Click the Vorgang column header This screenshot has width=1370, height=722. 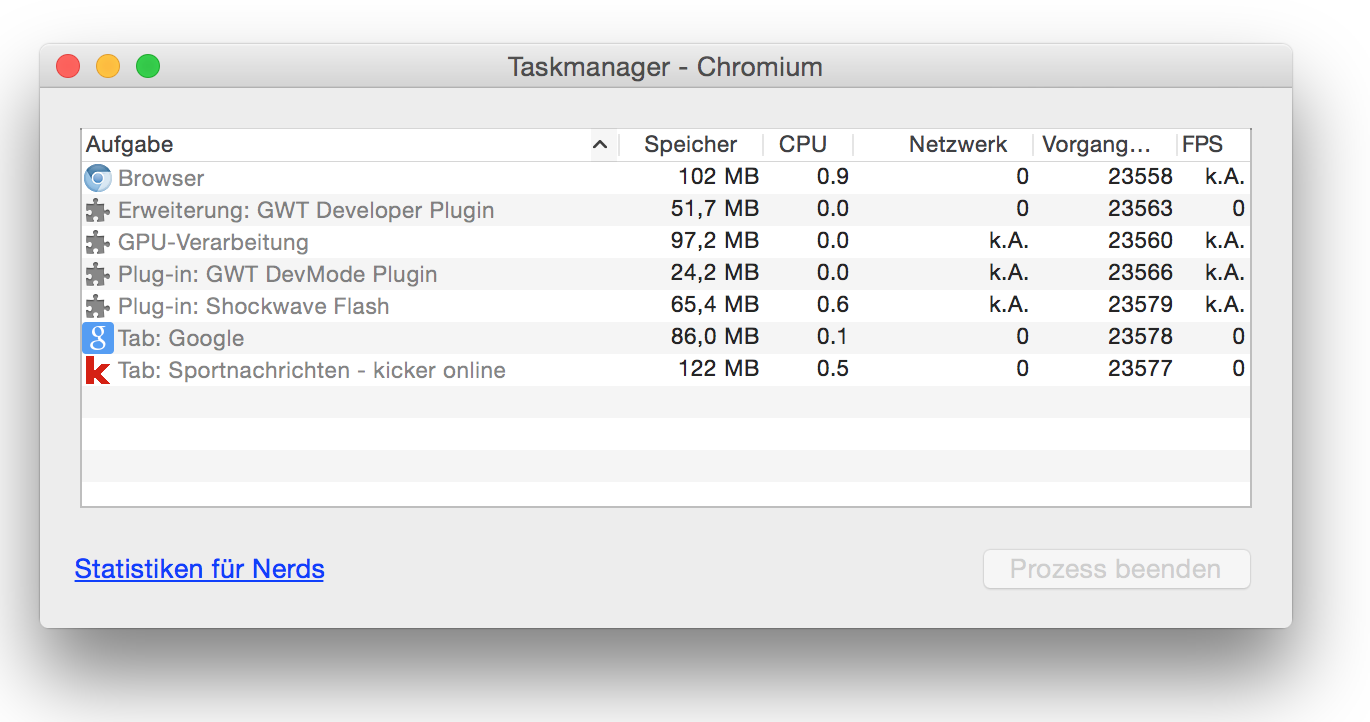point(1095,145)
